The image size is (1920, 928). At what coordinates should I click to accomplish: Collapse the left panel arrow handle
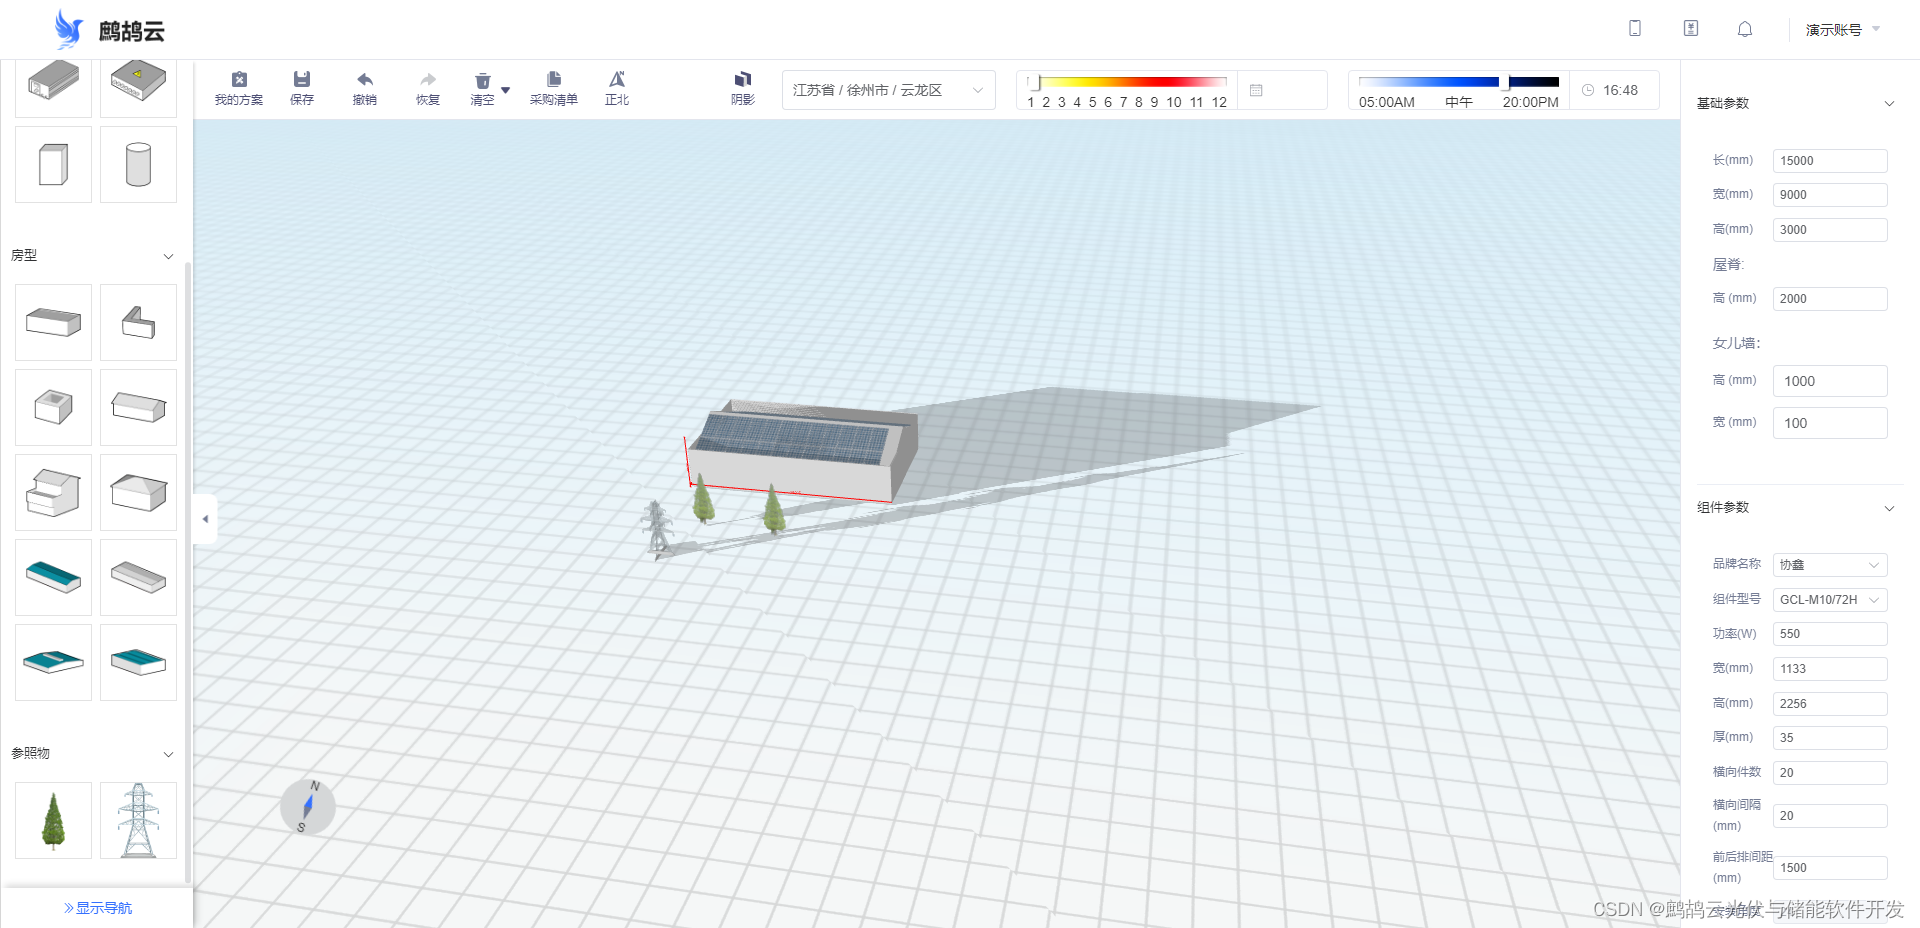(x=205, y=519)
